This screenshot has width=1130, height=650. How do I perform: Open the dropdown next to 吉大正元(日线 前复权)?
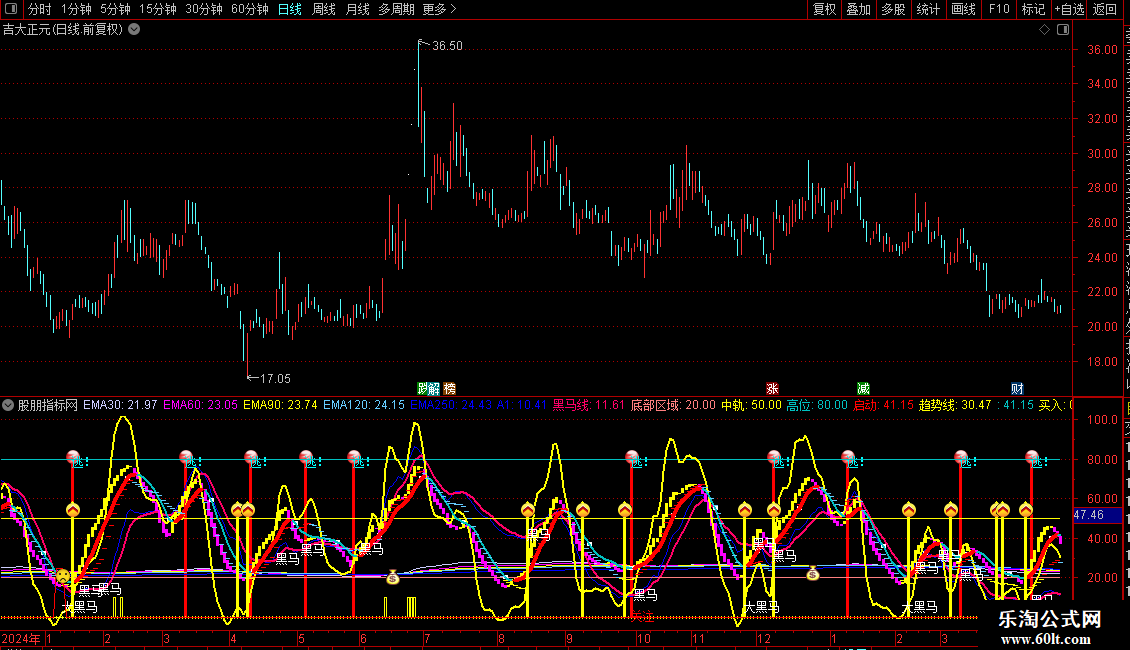tap(134, 30)
